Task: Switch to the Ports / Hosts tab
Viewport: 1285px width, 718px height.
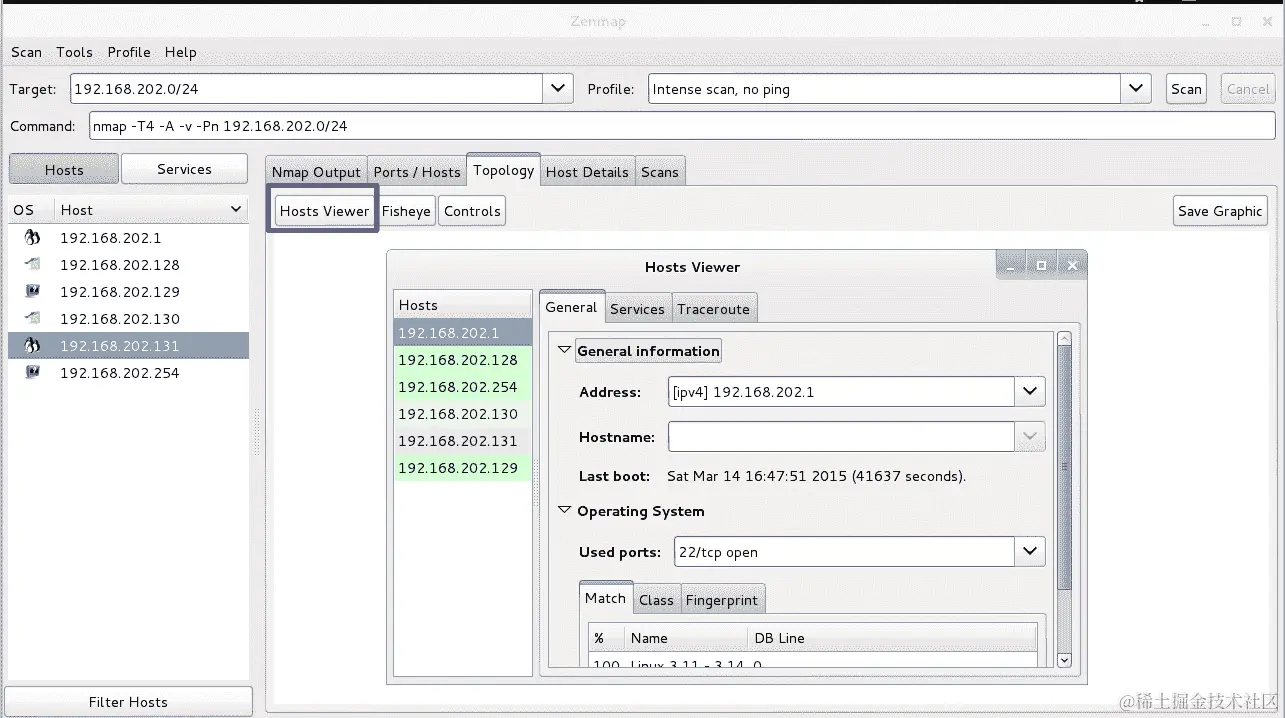Action: 417,172
